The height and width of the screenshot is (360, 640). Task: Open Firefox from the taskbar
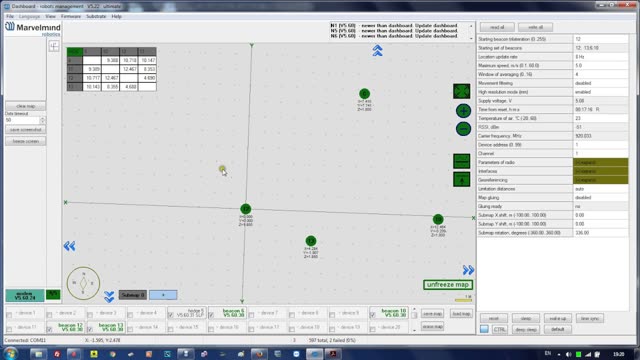tap(259, 354)
